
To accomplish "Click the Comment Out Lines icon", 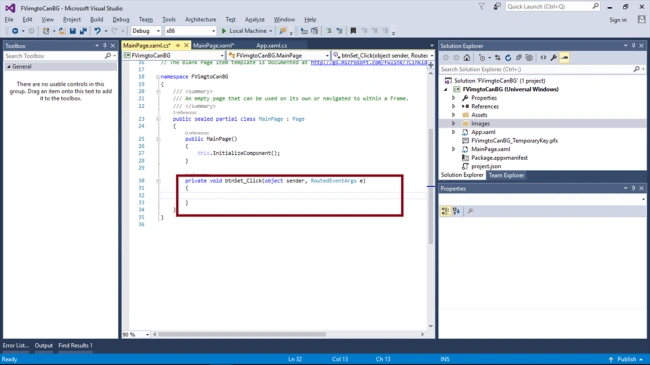I will (x=329, y=31).
